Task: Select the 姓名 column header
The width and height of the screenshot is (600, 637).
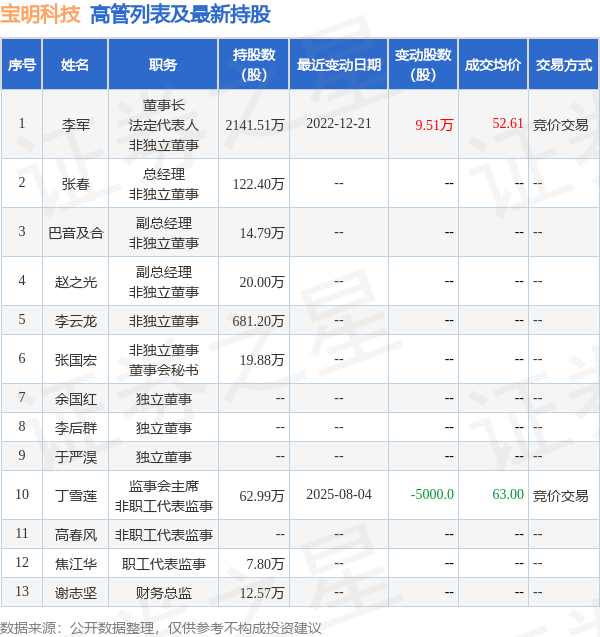Action: click(75, 64)
